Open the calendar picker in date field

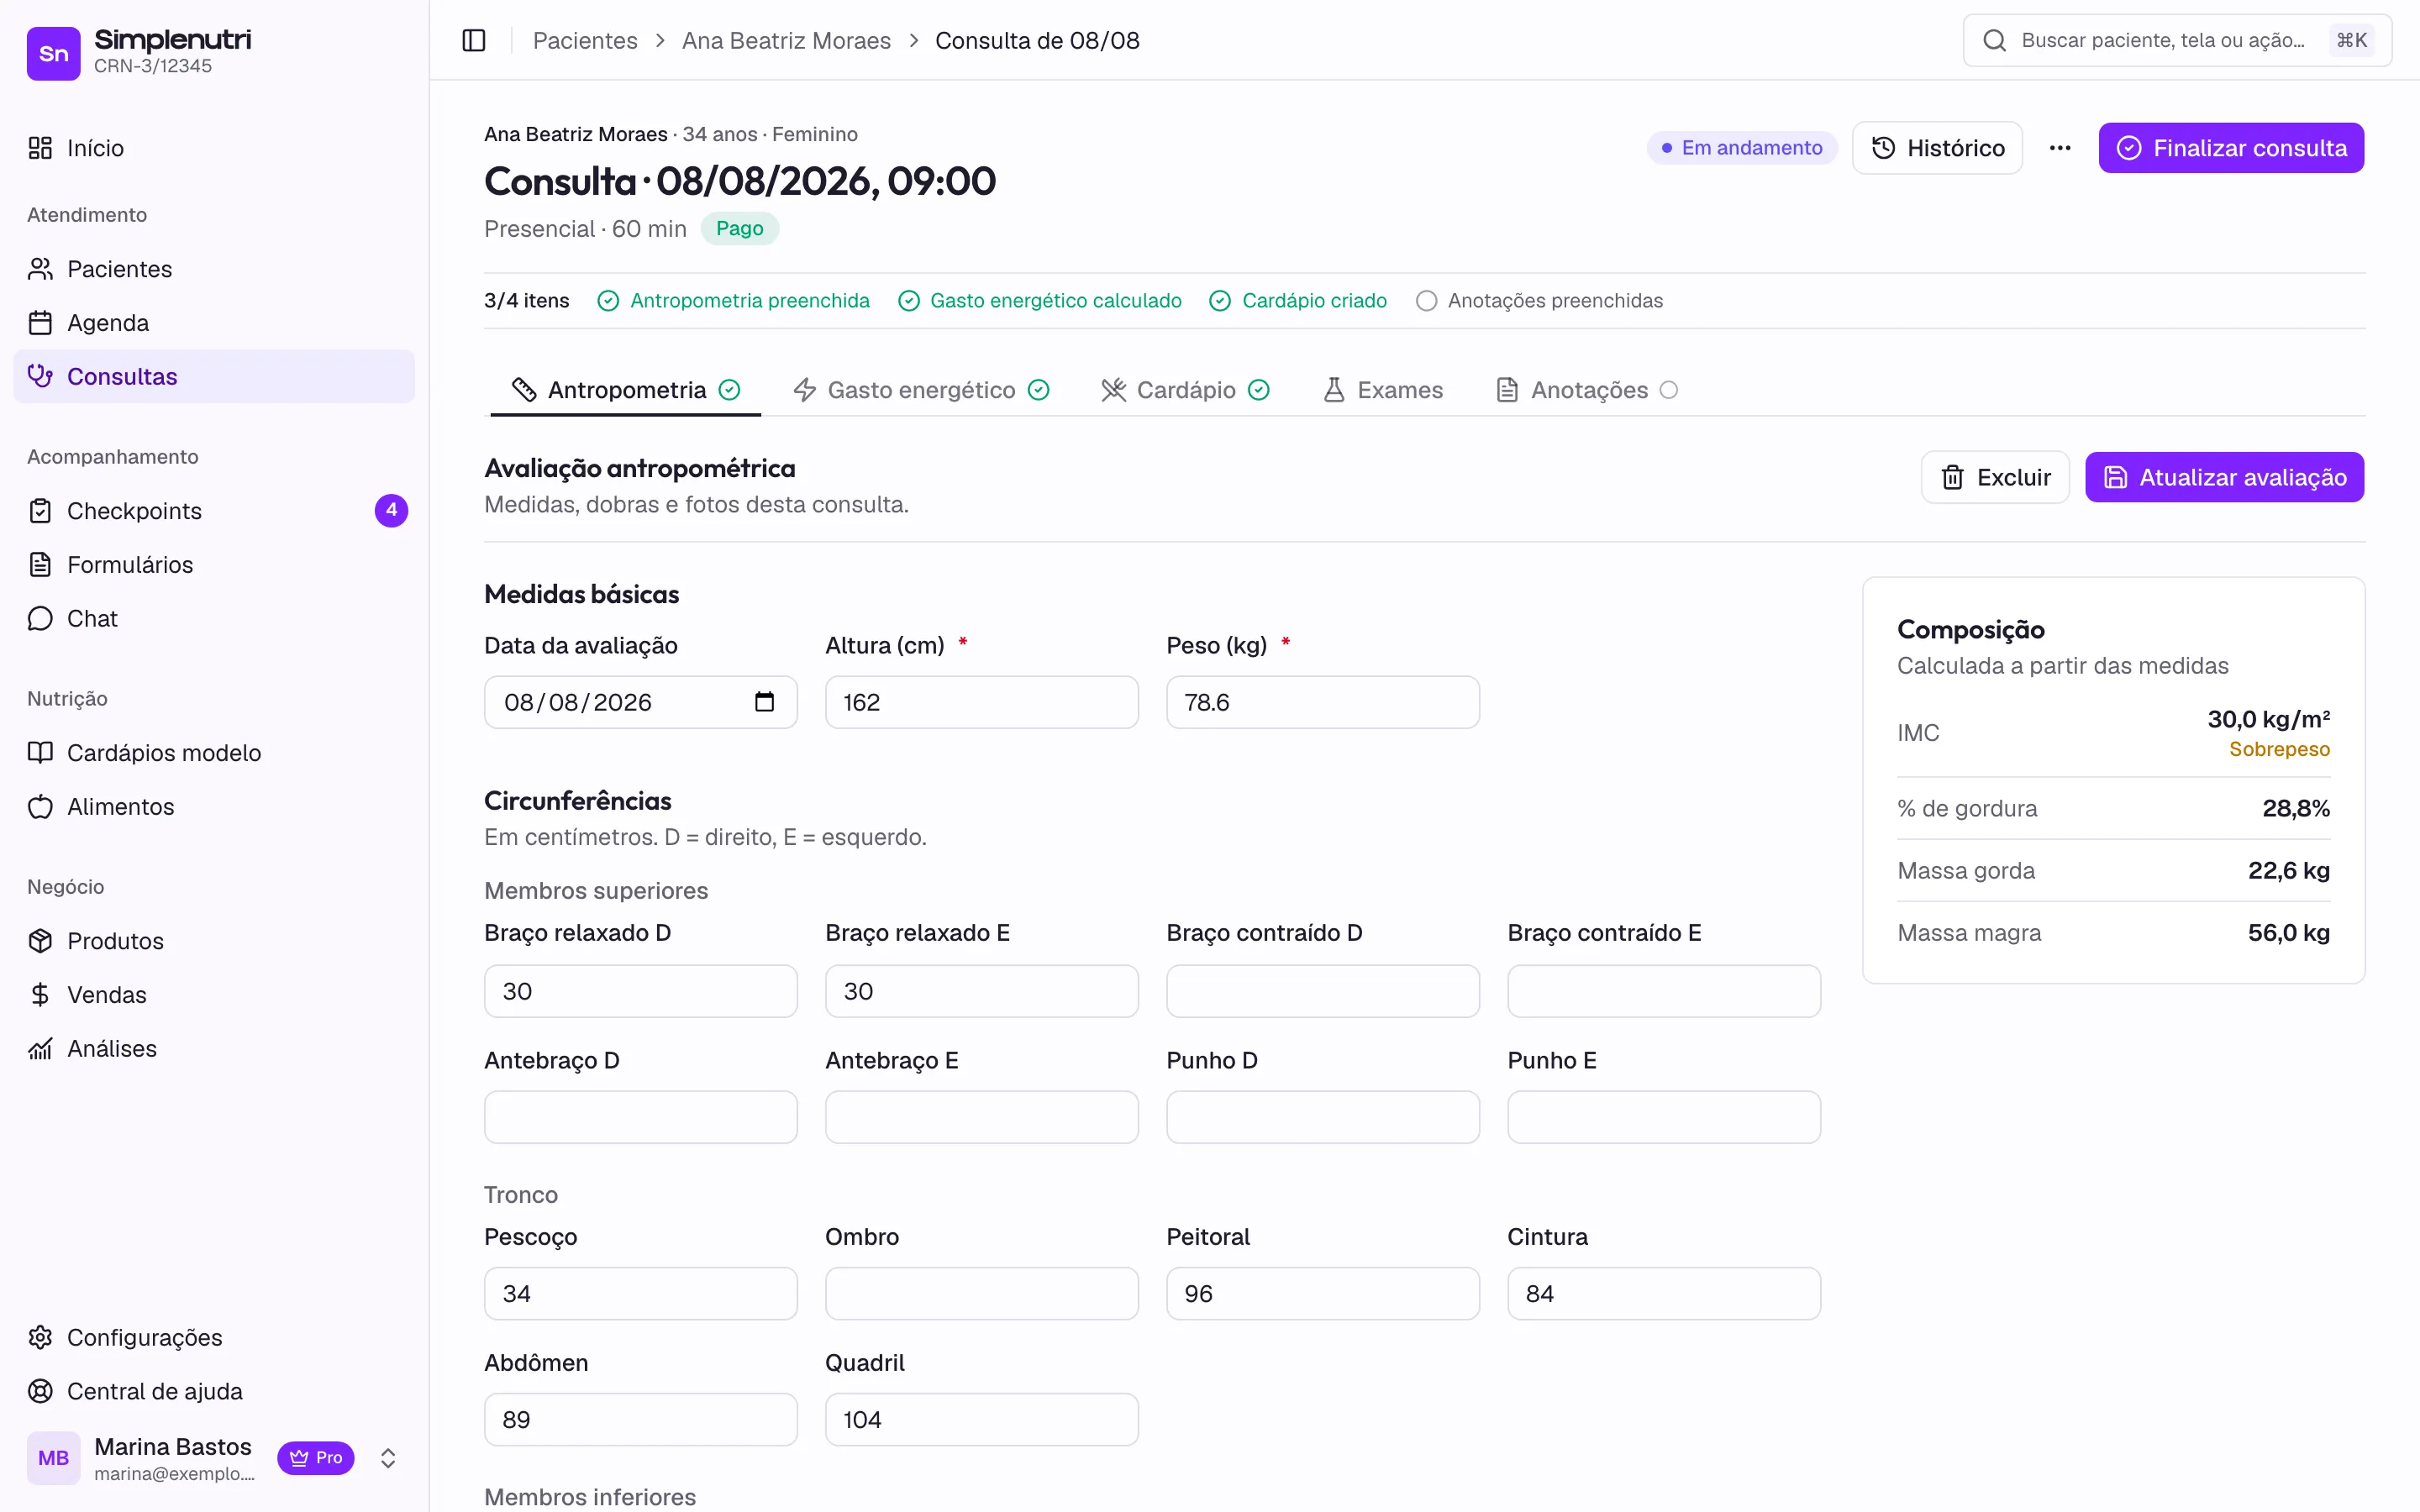pyautogui.click(x=764, y=702)
